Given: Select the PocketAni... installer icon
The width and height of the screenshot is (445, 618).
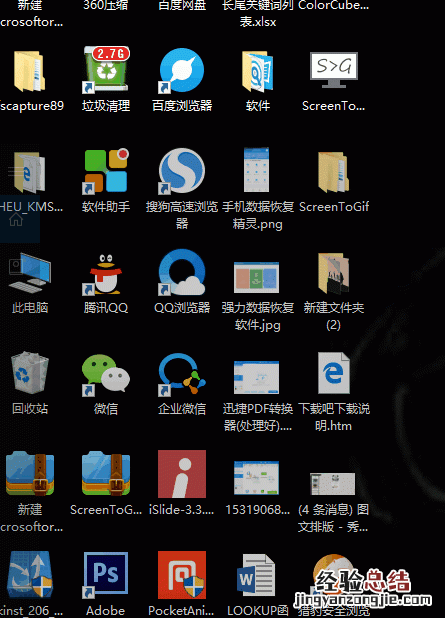Looking at the screenshot, I should point(182,575).
